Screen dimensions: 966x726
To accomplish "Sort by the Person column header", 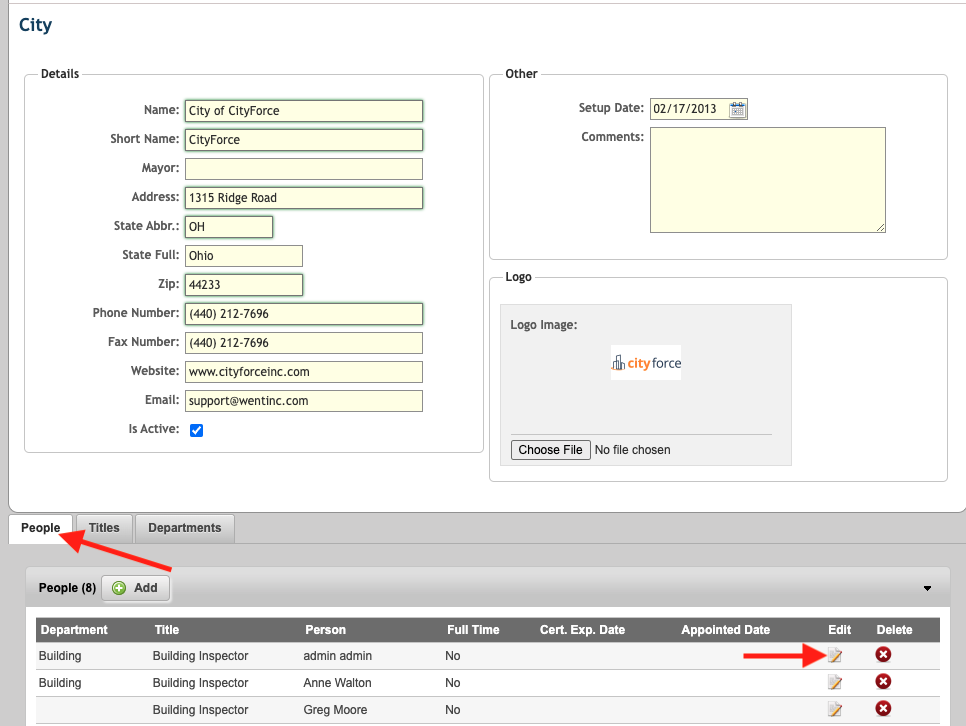I will point(325,630).
